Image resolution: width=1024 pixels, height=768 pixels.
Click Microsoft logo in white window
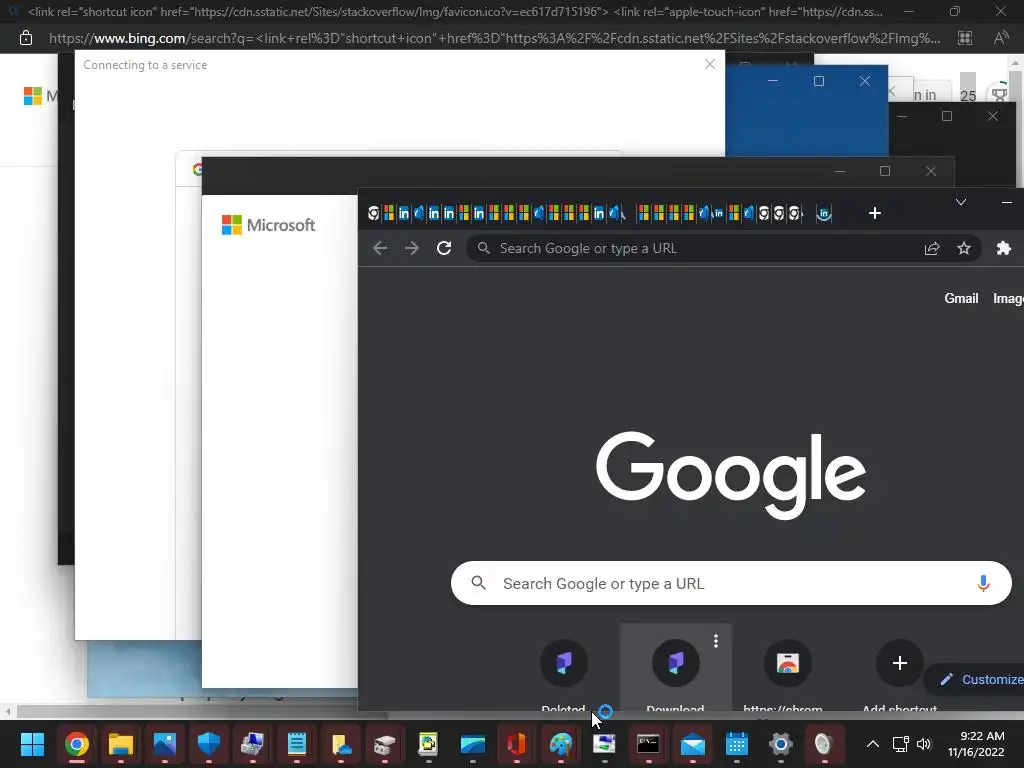pos(268,225)
